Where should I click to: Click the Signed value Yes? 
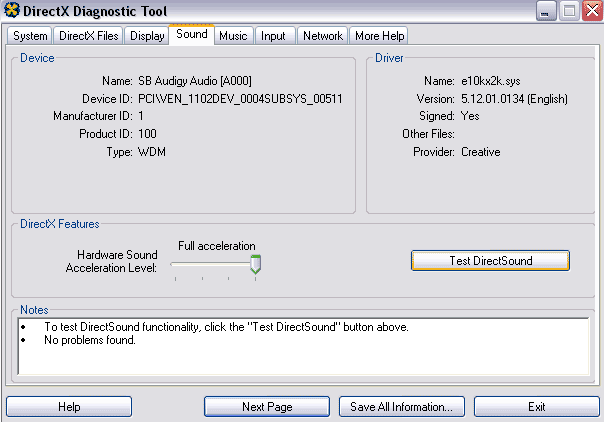tap(470, 116)
